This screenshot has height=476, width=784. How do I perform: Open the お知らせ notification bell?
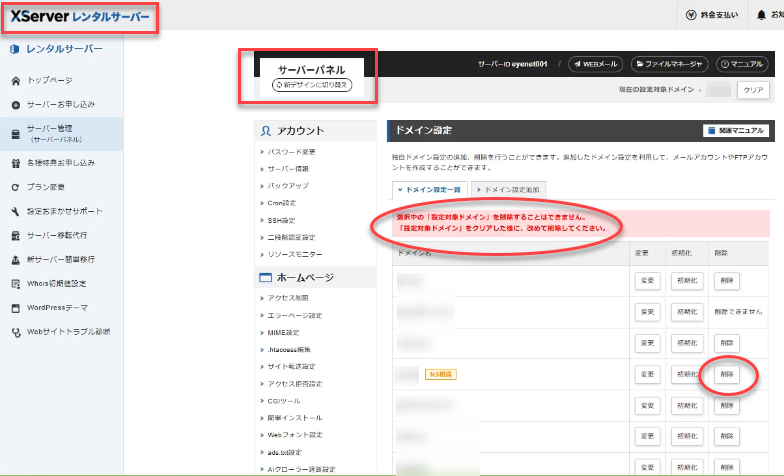click(x=768, y=16)
